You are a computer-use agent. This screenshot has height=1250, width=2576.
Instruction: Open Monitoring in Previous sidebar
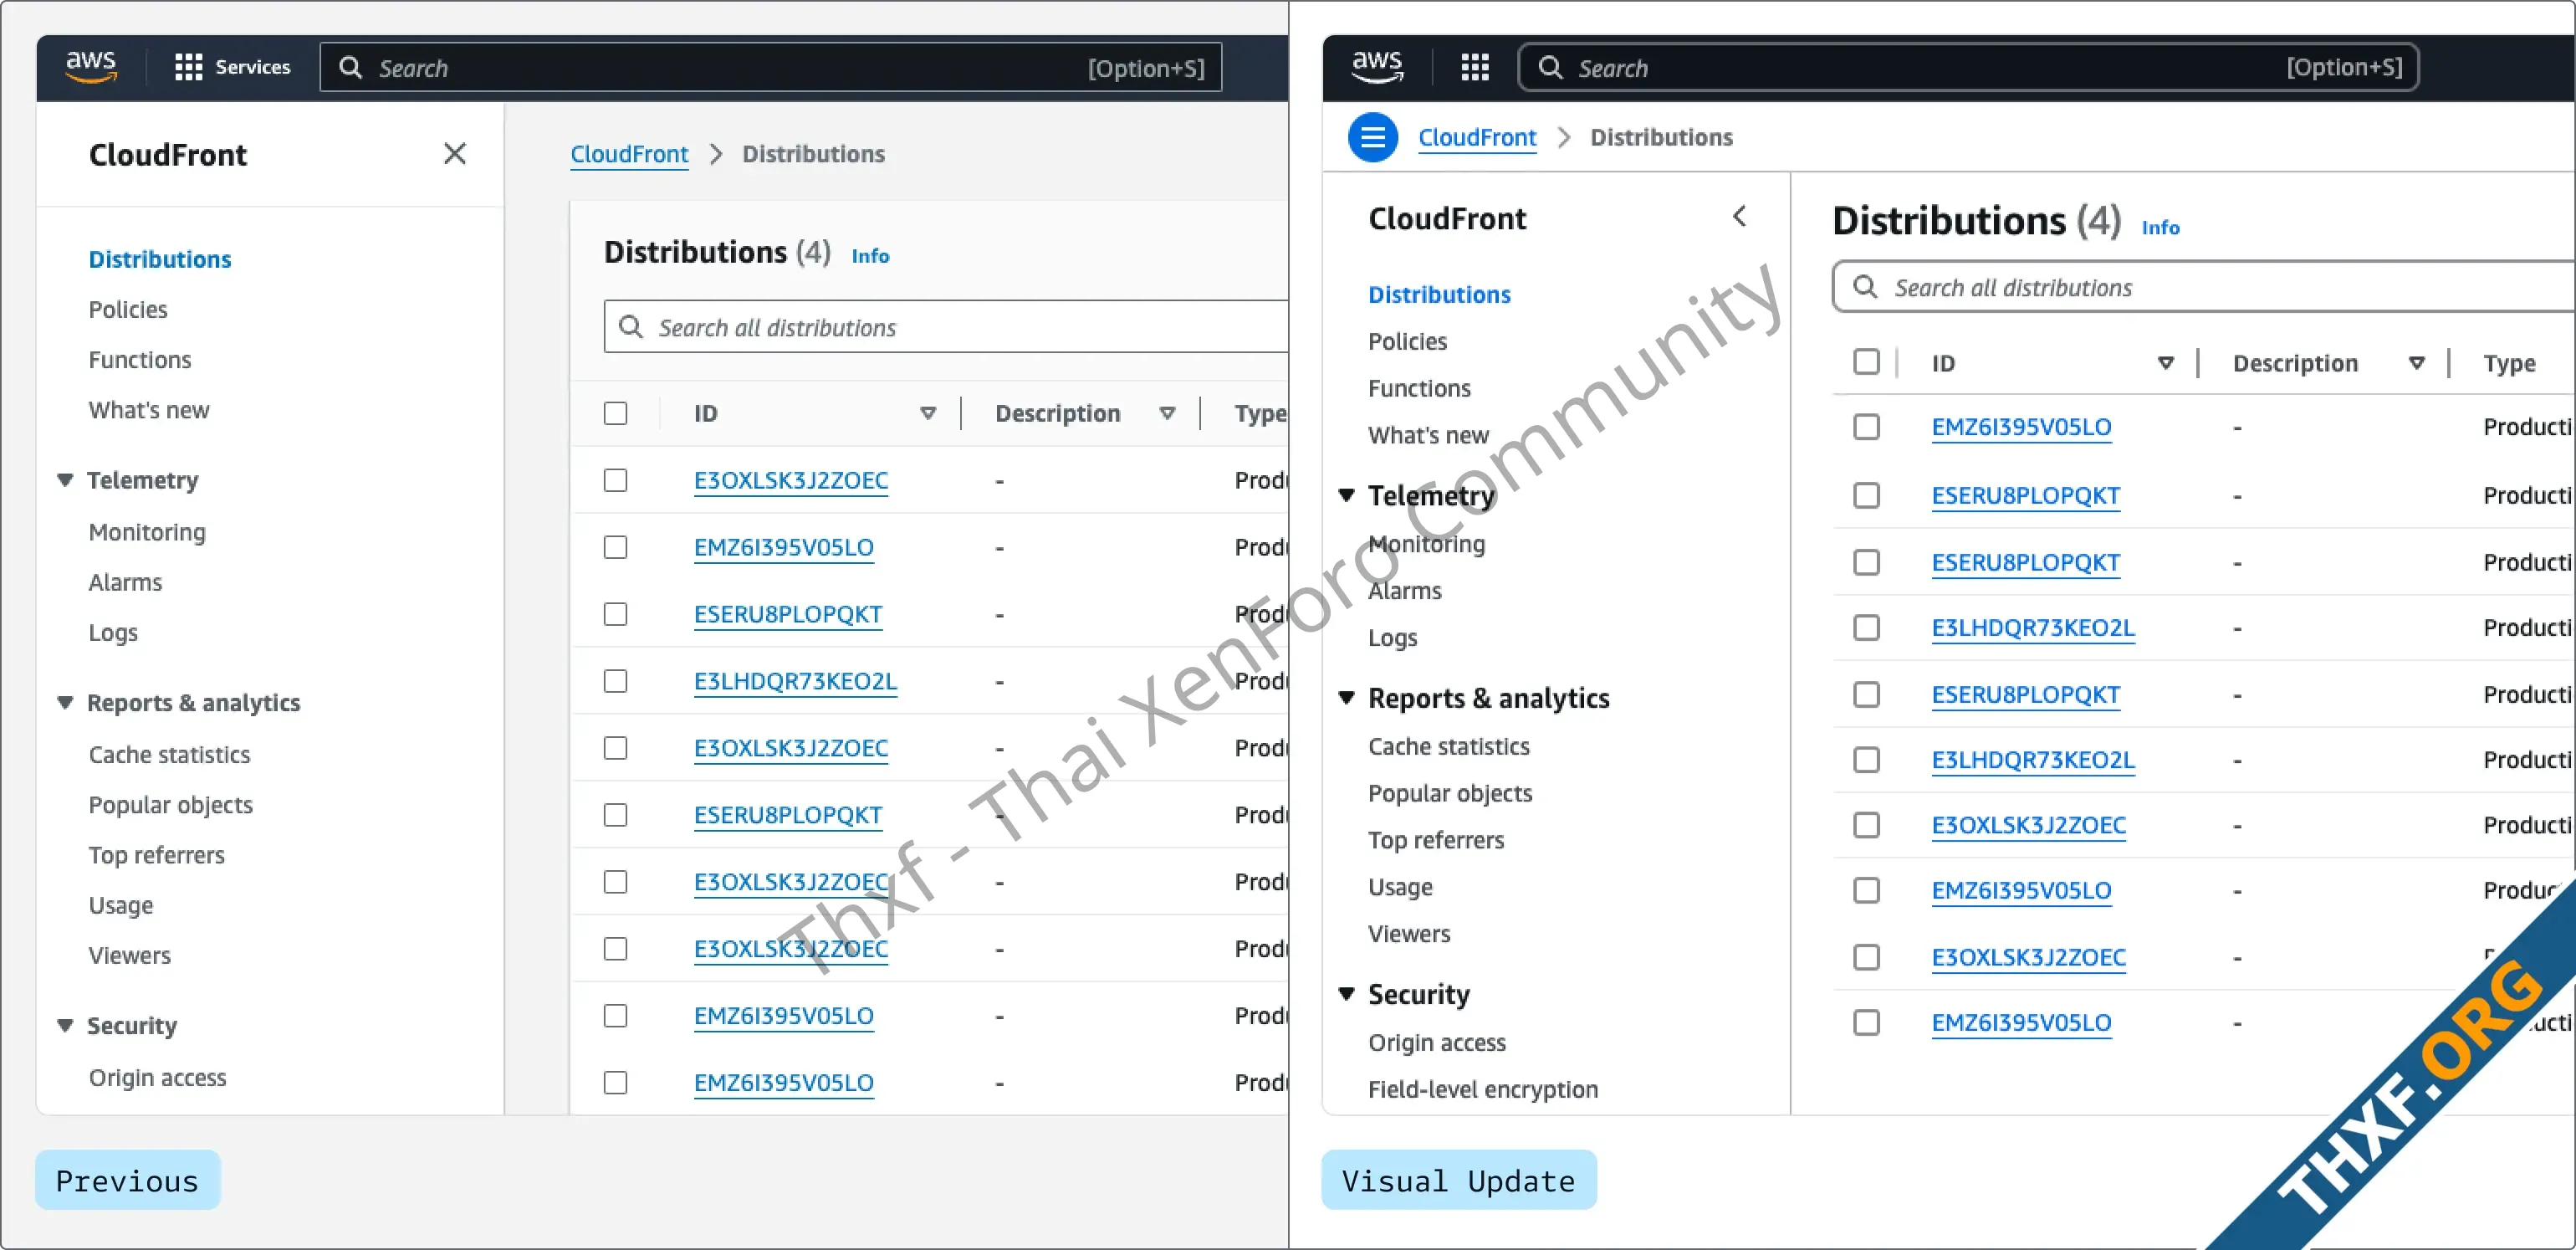click(x=147, y=532)
